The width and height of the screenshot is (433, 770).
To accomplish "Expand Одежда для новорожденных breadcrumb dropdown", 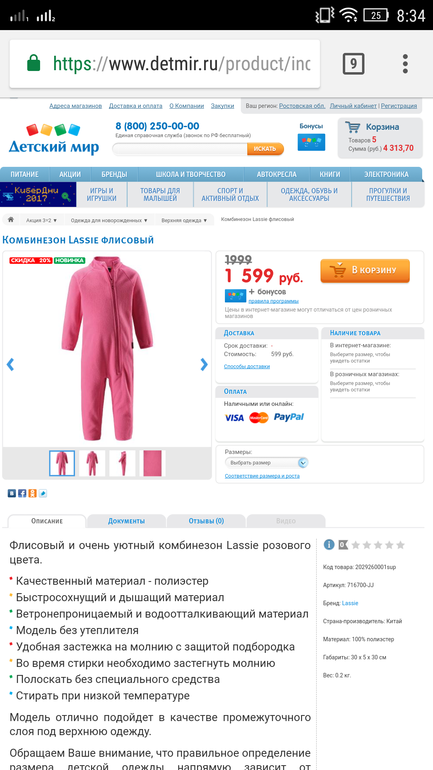I will 109,220.
